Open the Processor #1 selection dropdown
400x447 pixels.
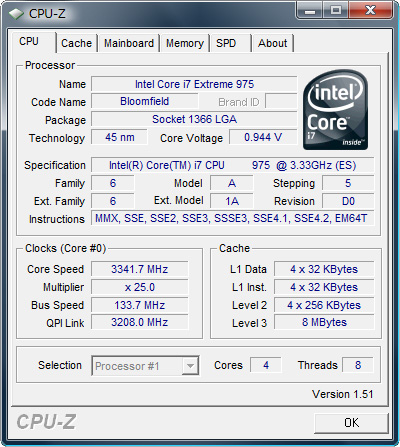[145, 366]
